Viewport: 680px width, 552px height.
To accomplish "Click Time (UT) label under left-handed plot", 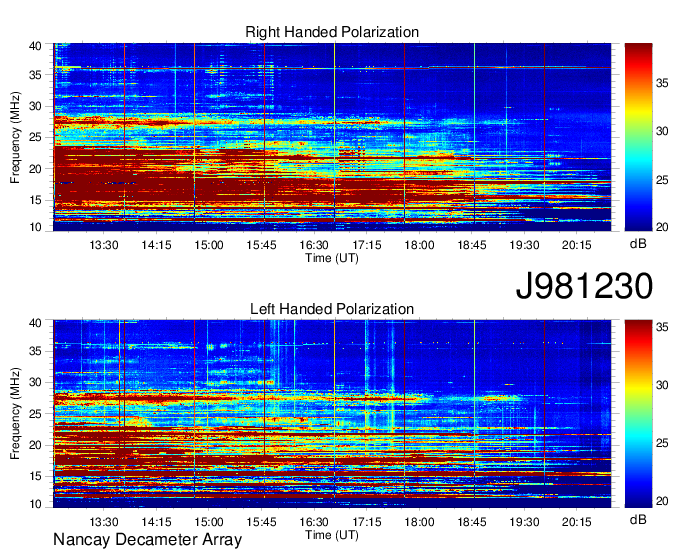I will [332, 535].
